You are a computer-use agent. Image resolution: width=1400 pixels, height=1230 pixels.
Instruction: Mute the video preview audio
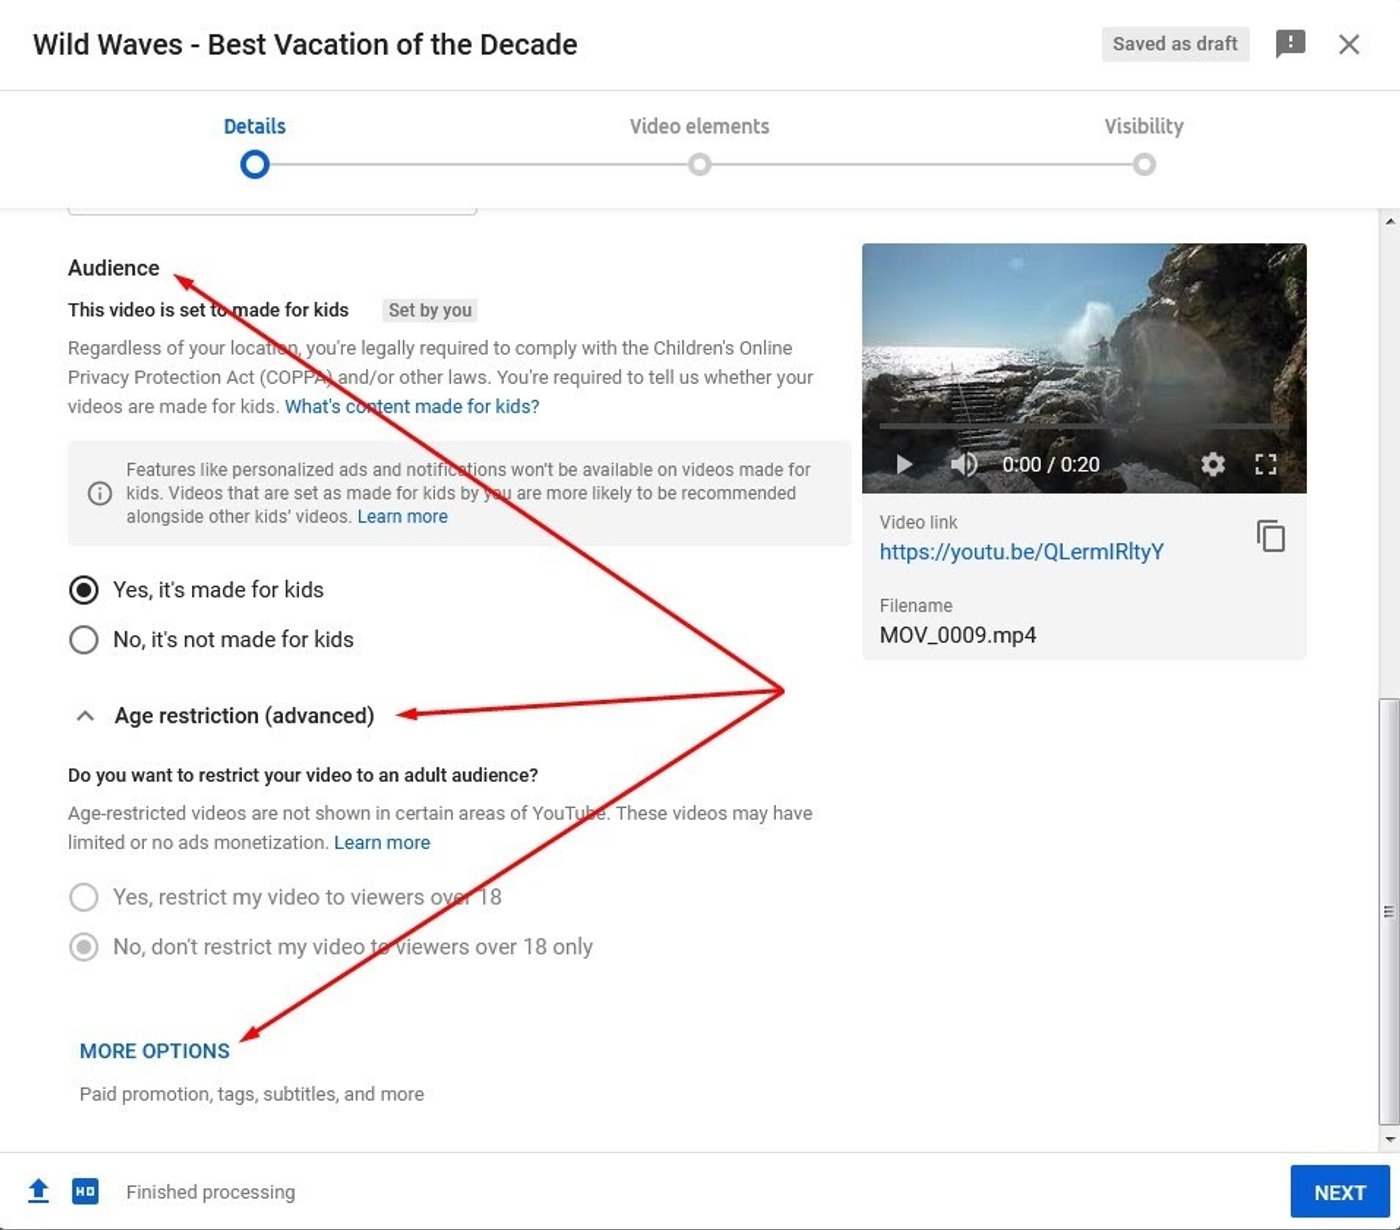pyautogui.click(x=962, y=464)
